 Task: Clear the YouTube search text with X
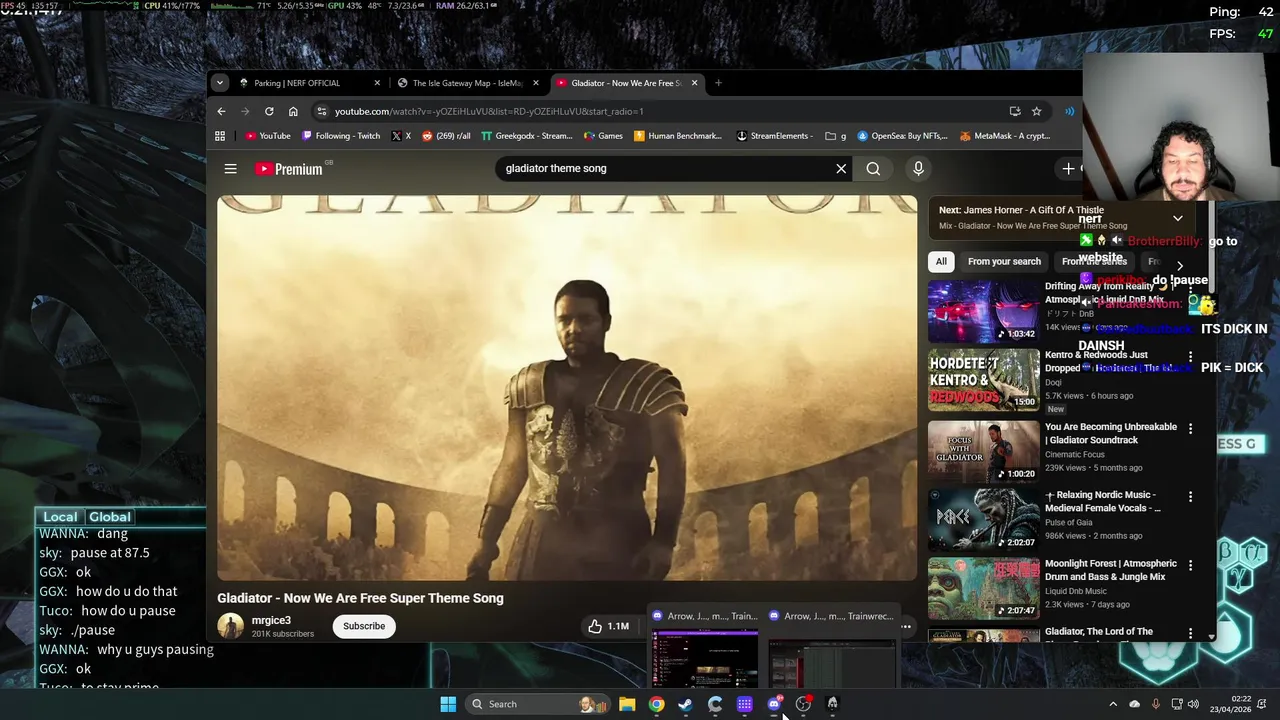click(841, 169)
